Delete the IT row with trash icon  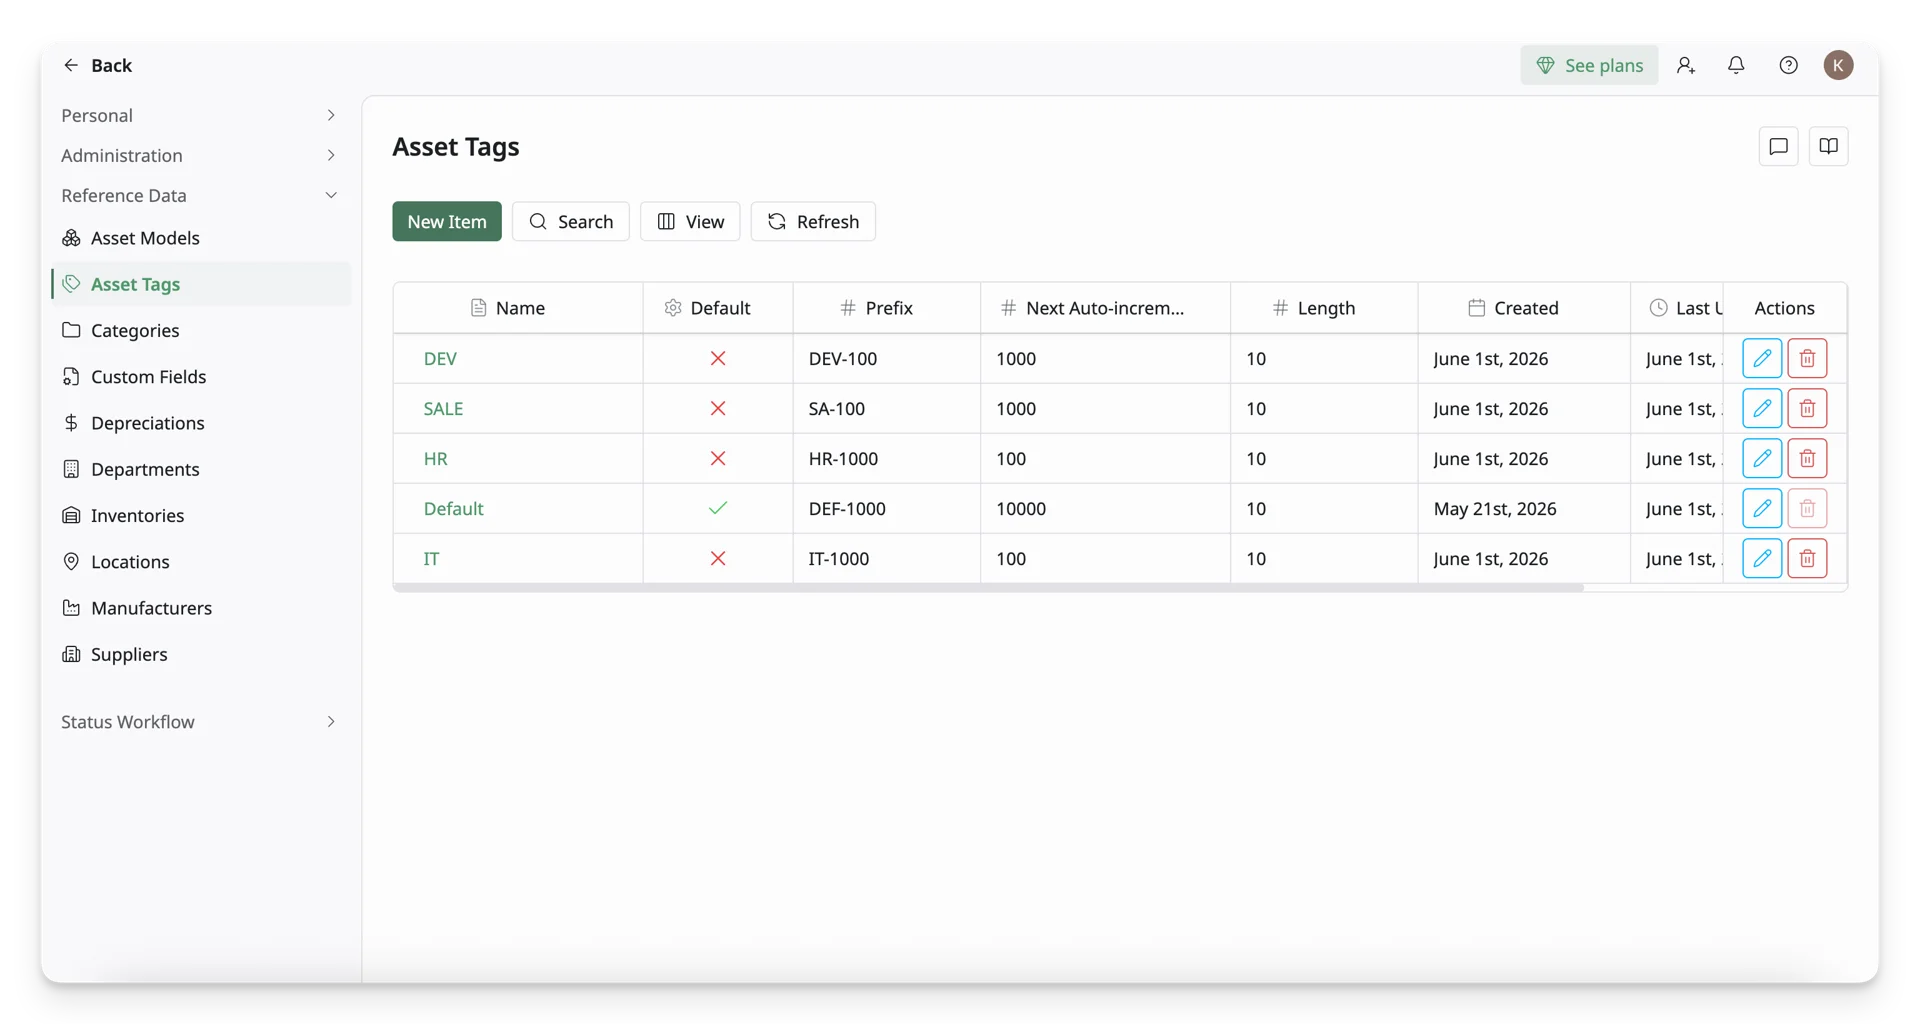click(x=1807, y=558)
